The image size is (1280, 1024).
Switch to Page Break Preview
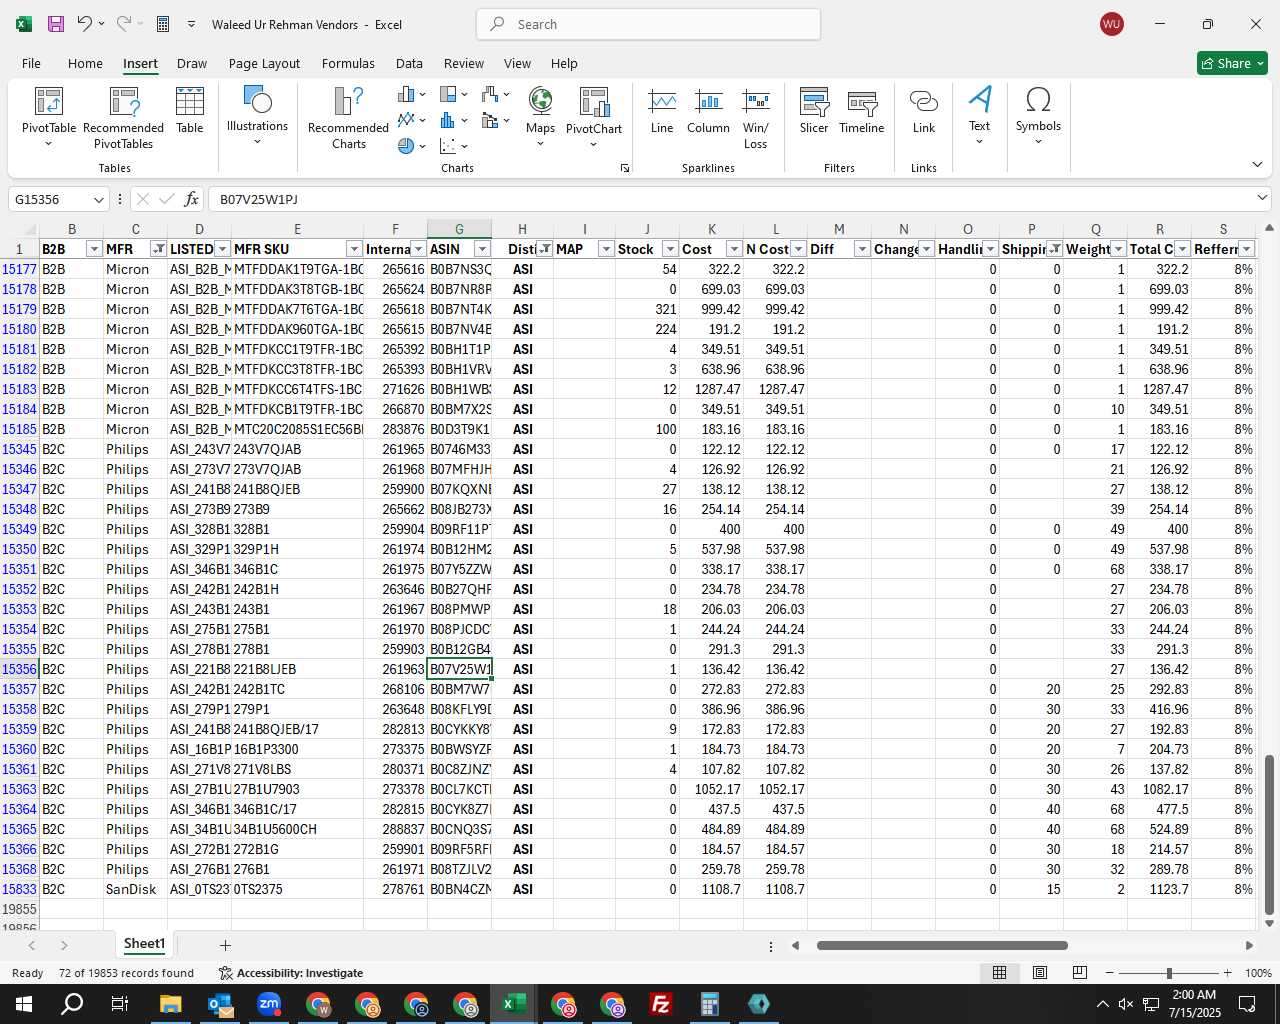click(1079, 973)
